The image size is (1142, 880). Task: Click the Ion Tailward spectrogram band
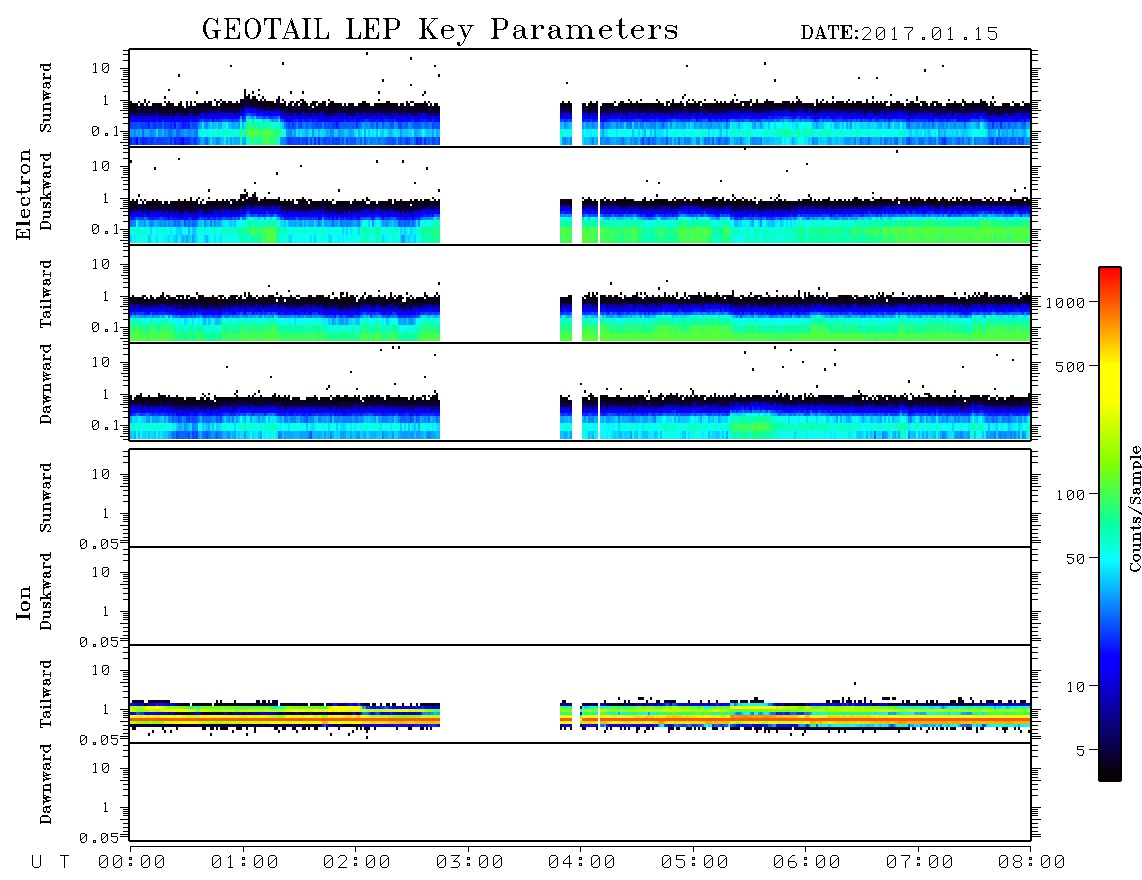580,715
